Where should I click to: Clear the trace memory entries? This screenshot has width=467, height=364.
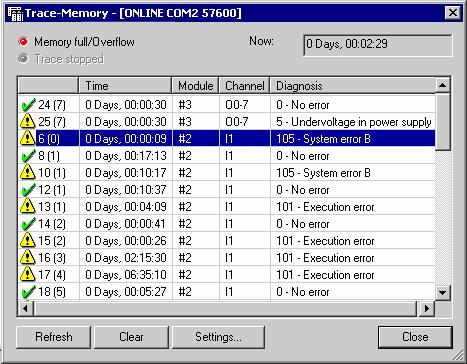coord(131,337)
